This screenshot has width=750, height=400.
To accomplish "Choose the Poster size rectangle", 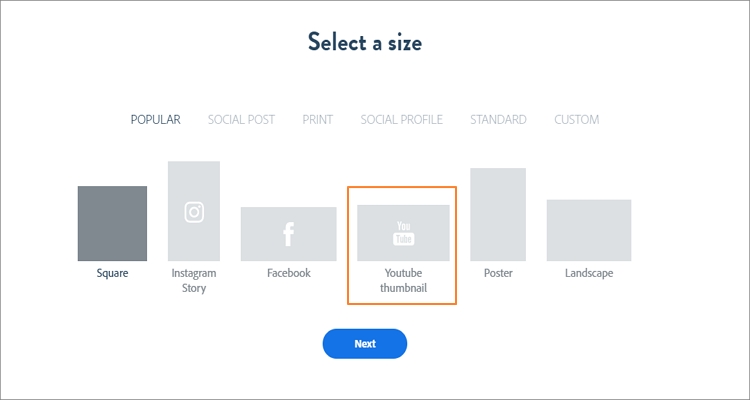I will (x=498, y=214).
